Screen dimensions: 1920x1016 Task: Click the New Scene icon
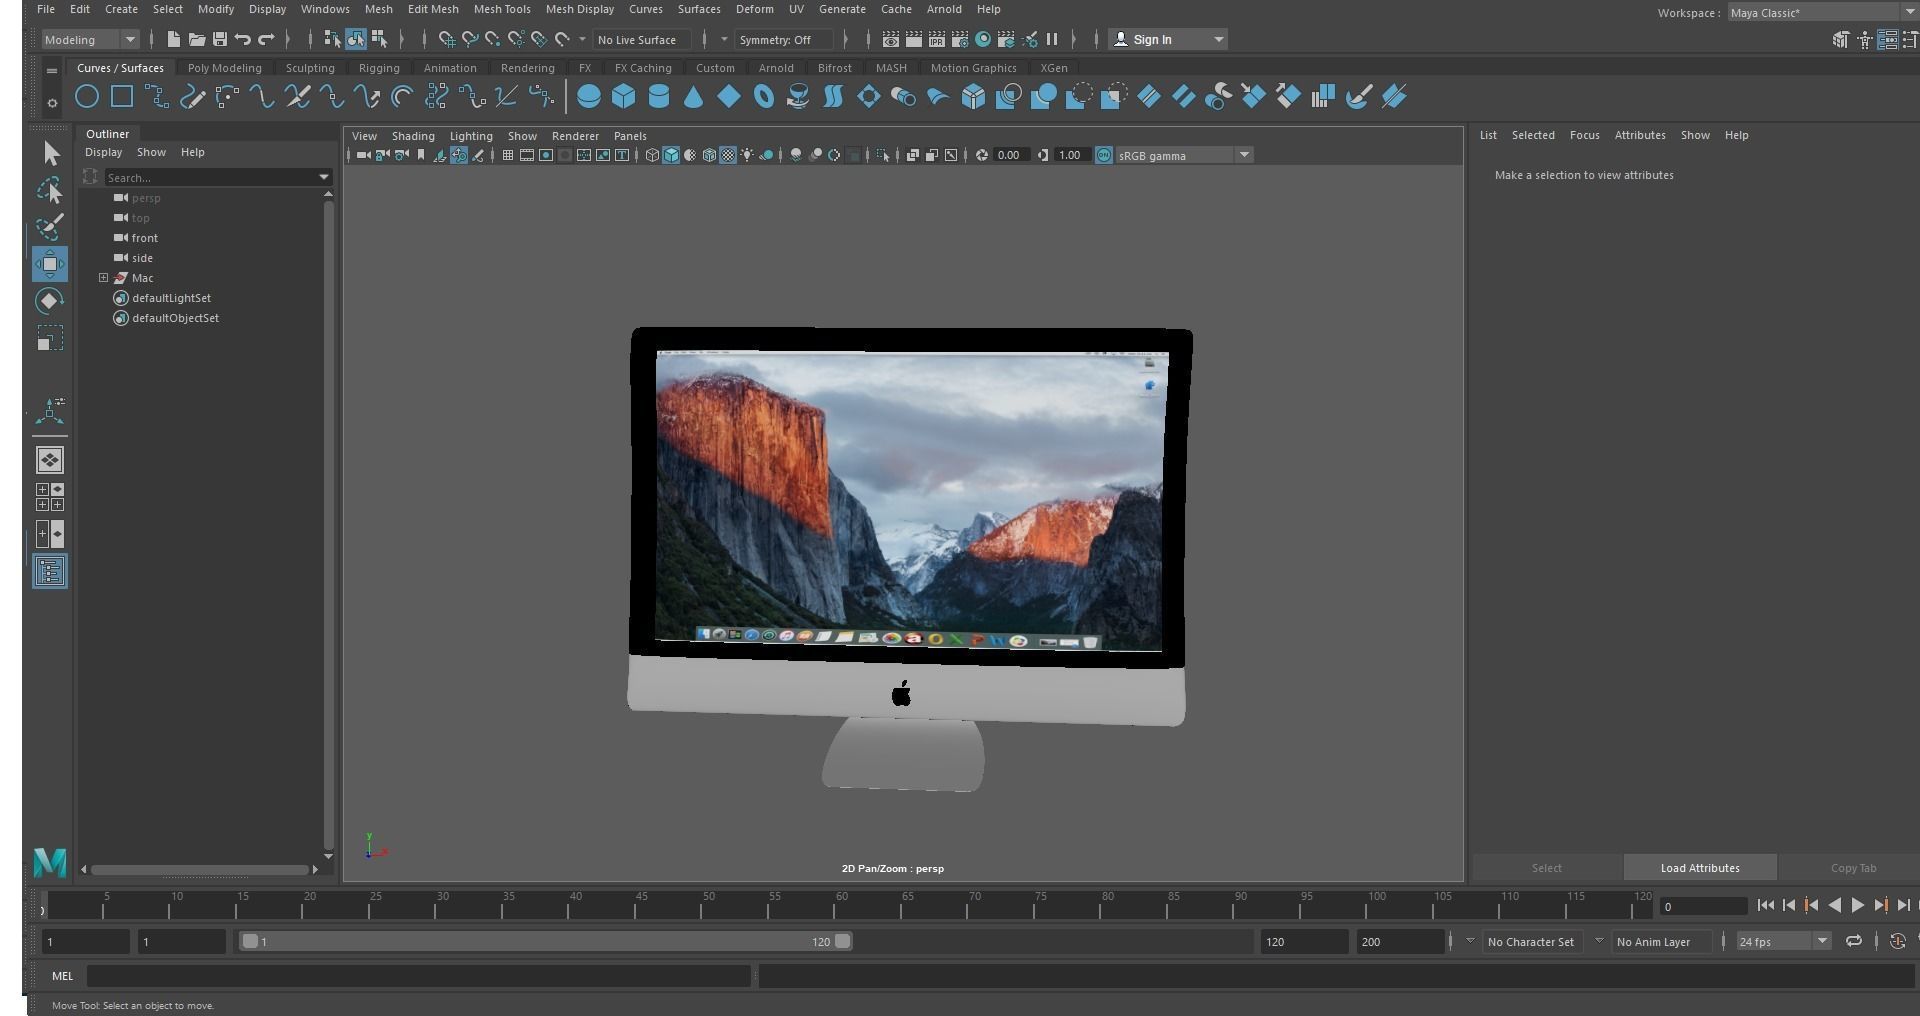click(173, 40)
